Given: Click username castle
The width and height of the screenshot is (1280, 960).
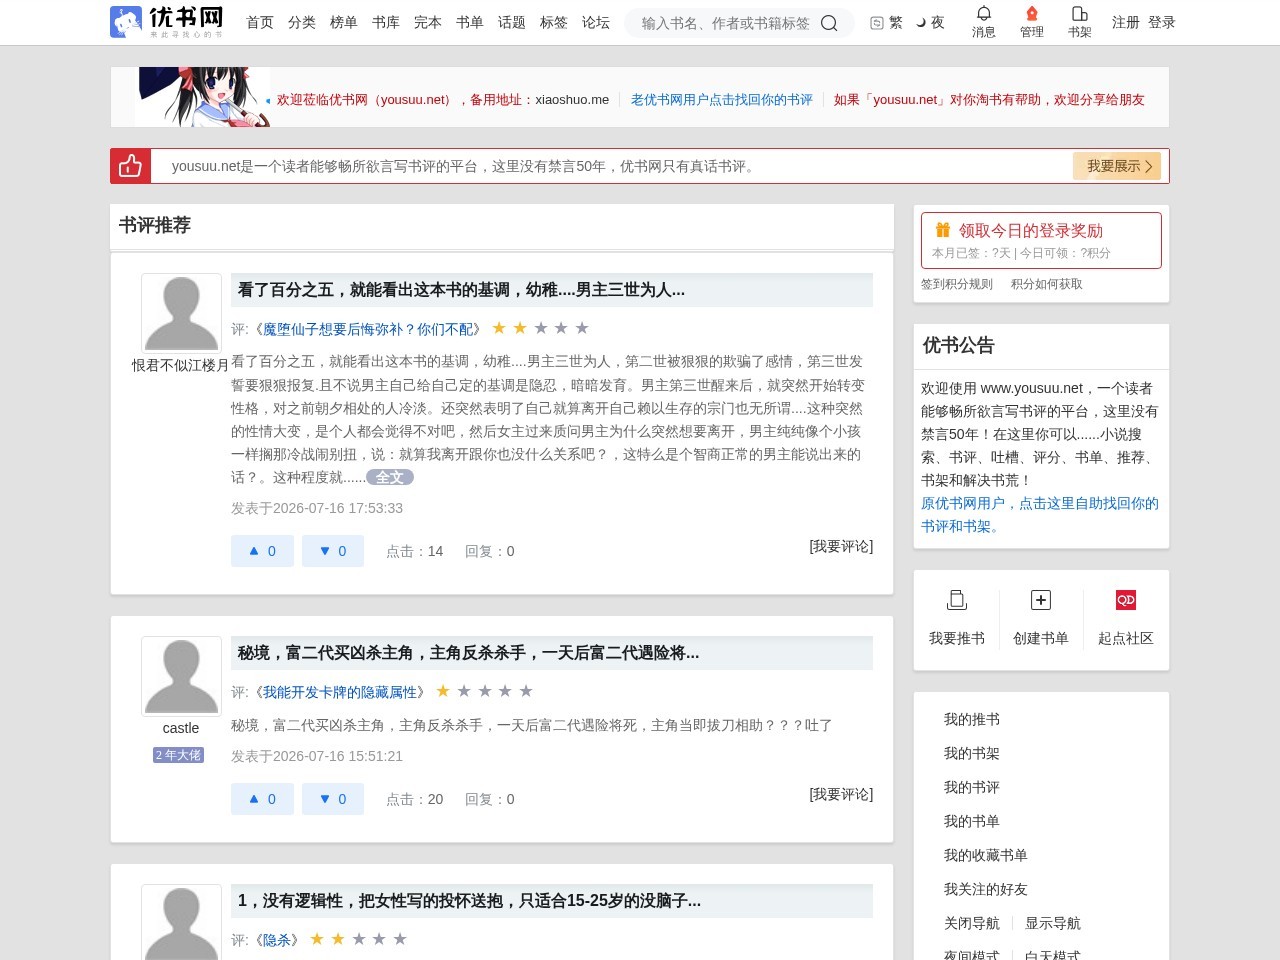Looking at the screenshot, I should [181, 728].
